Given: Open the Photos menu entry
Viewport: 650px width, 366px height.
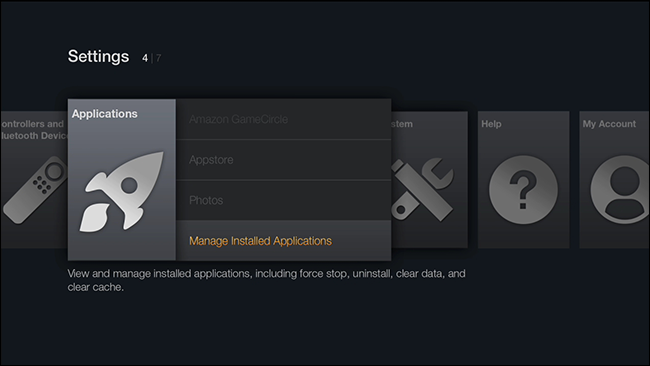Looking at the screenshot, I should [x=284, y=201].
